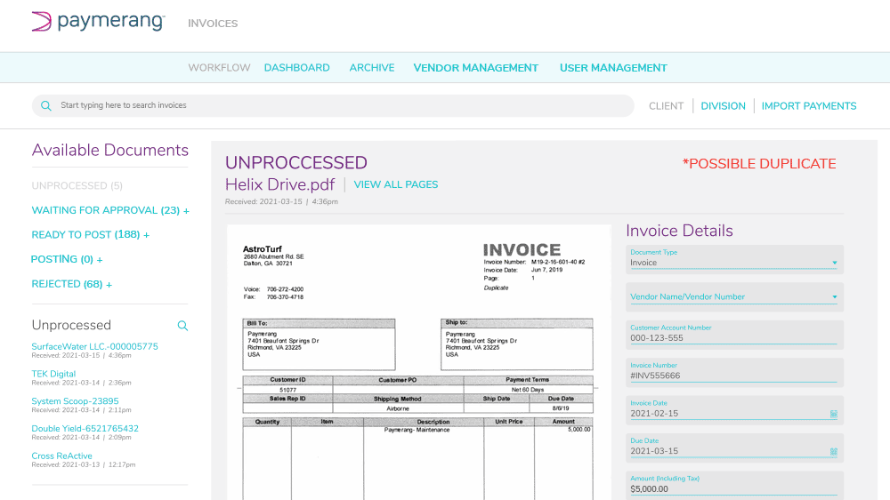Viewport: 890px width, 500px height.
Task: Click the Invoice Details heading
Action: coord(679,231)
